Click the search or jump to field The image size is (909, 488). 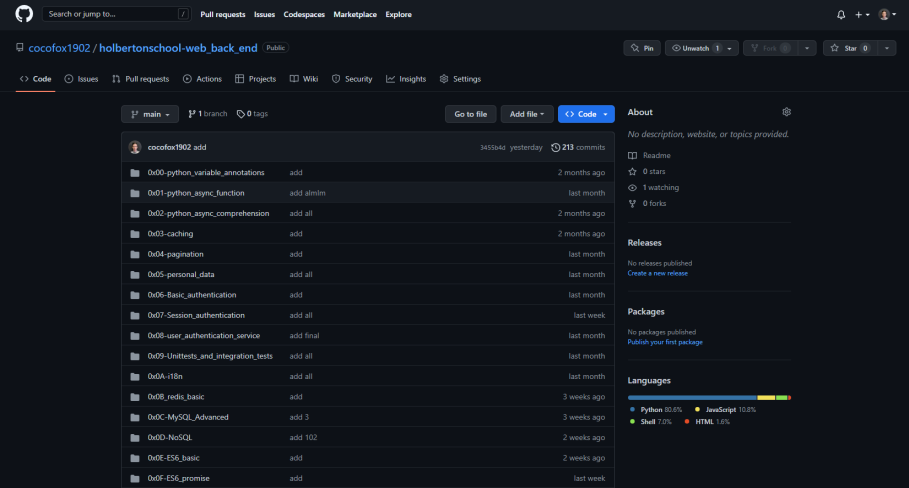[x=116, y=14]
